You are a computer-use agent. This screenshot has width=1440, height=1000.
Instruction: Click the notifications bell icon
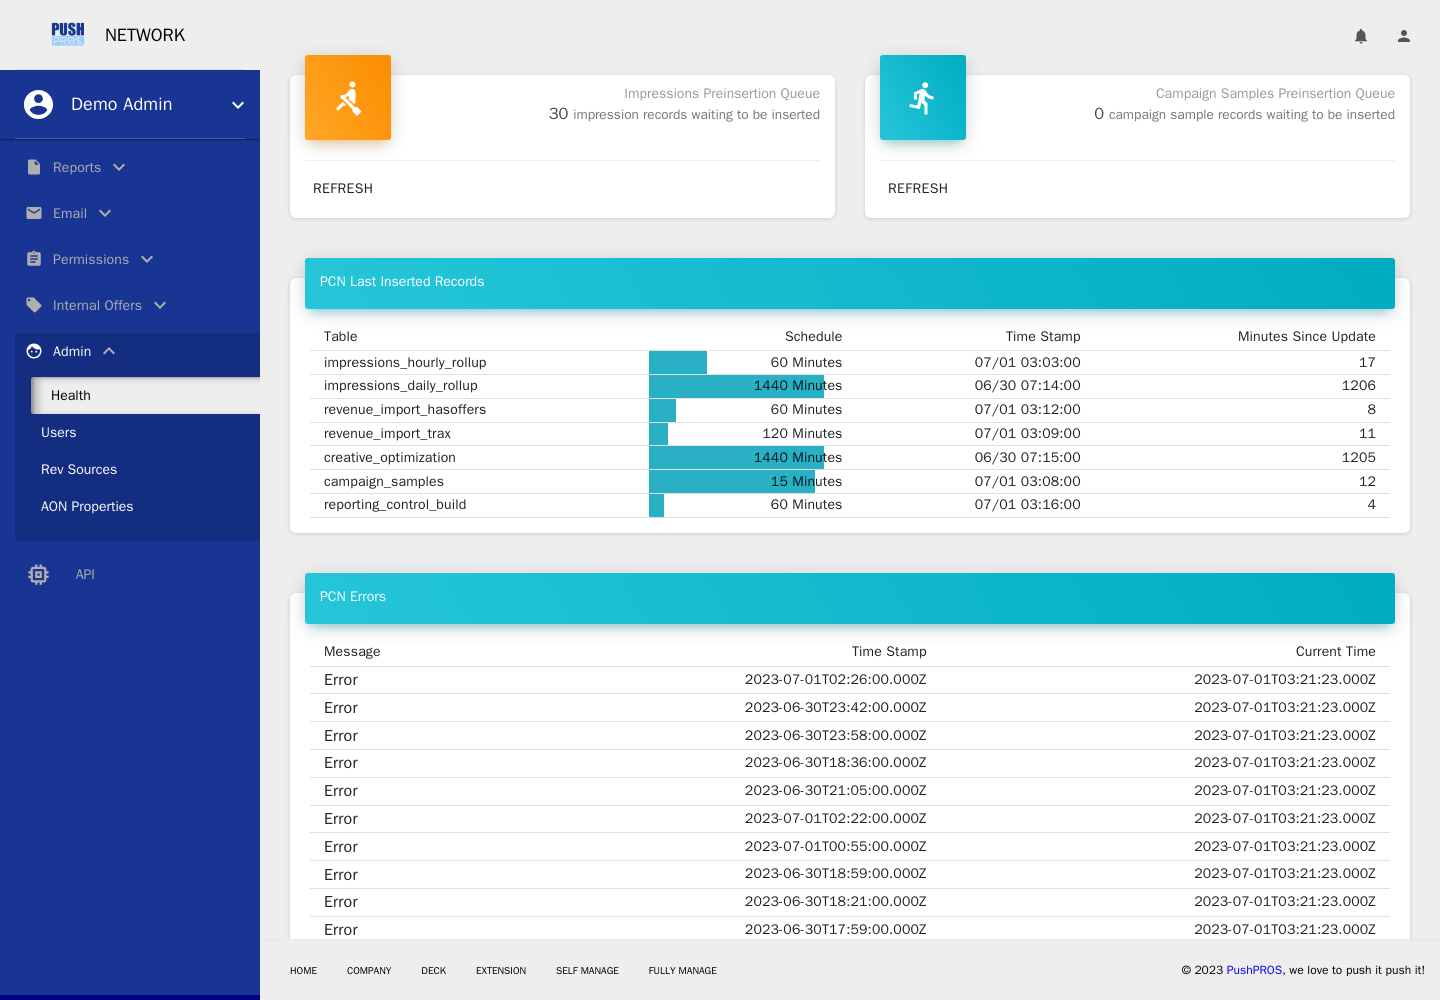pos(1361,36)
